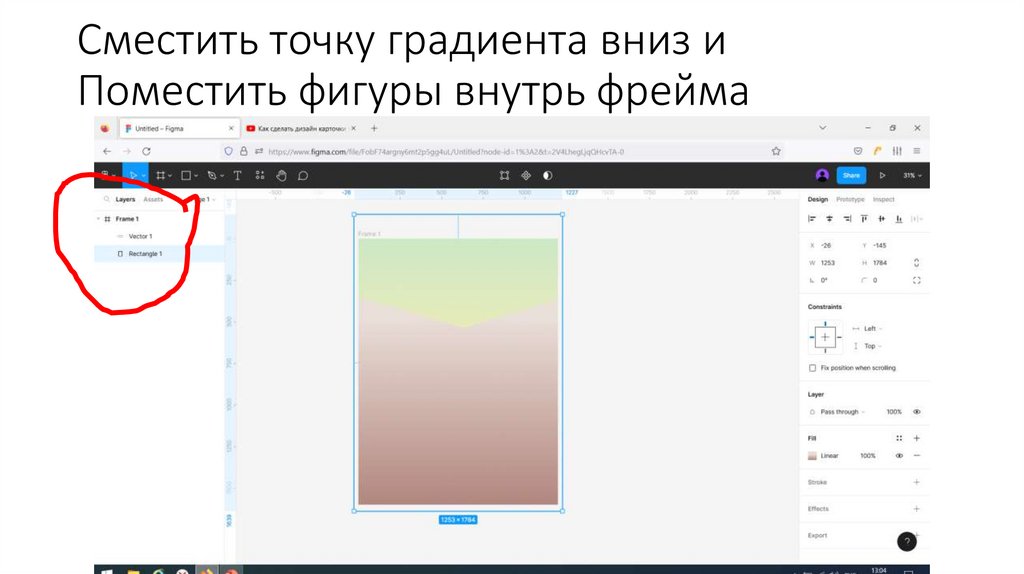Select the Text tool

click(x=238, y=176)
